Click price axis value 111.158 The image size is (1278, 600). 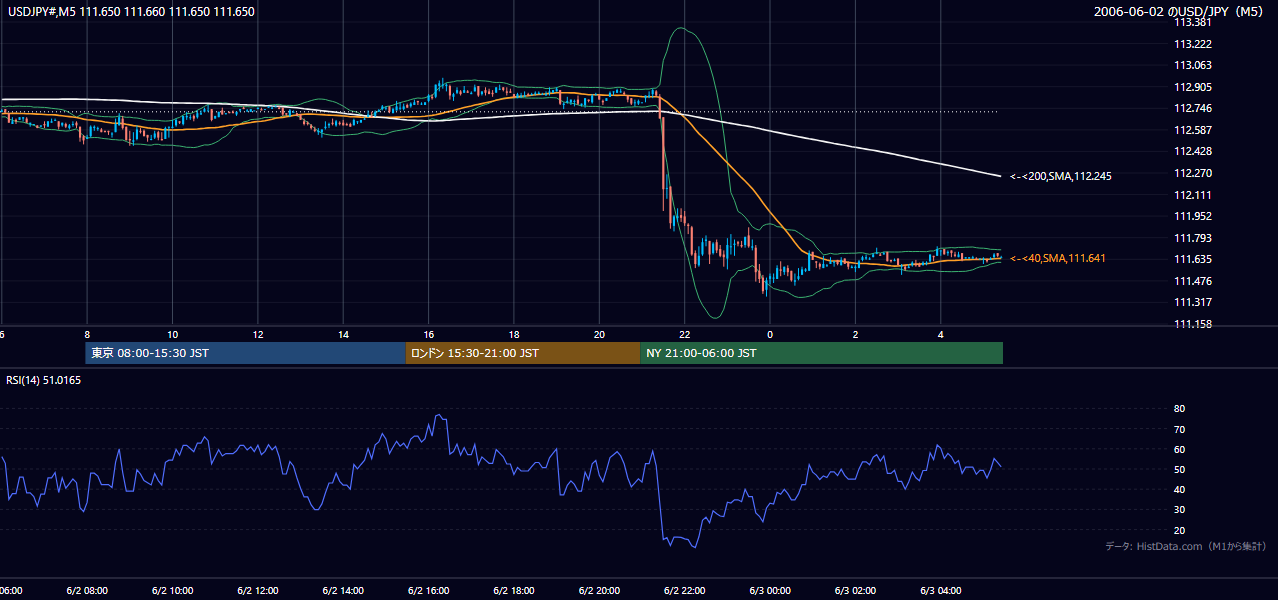tap(1193, 324)
